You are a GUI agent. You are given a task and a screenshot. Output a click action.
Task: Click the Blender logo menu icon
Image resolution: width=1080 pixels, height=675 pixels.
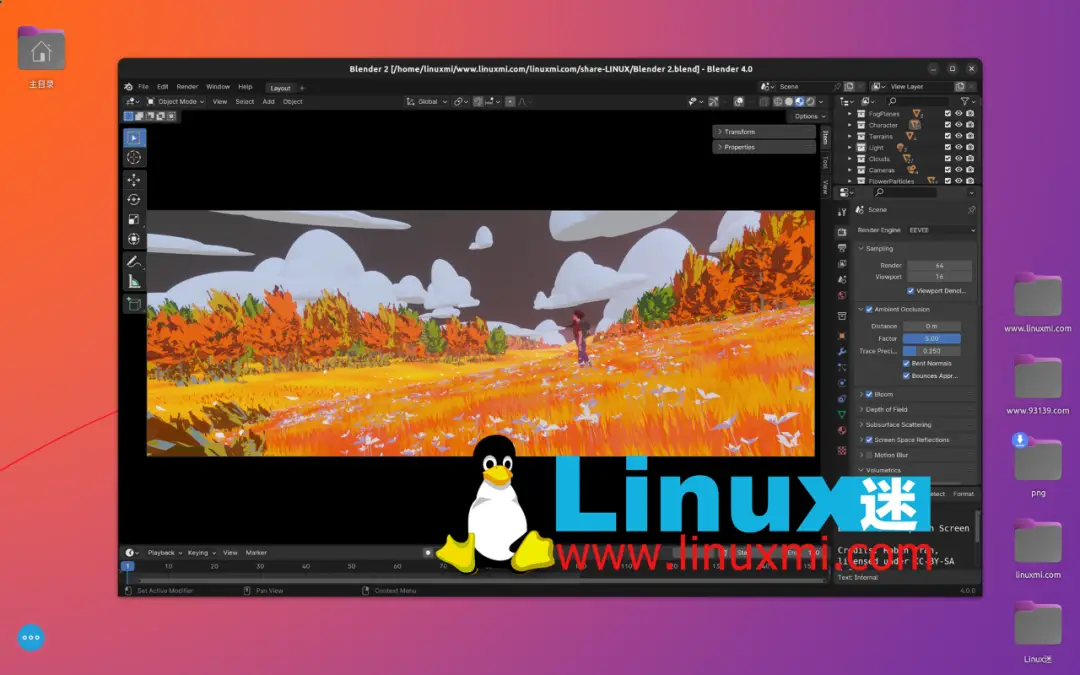pos(128,87)
